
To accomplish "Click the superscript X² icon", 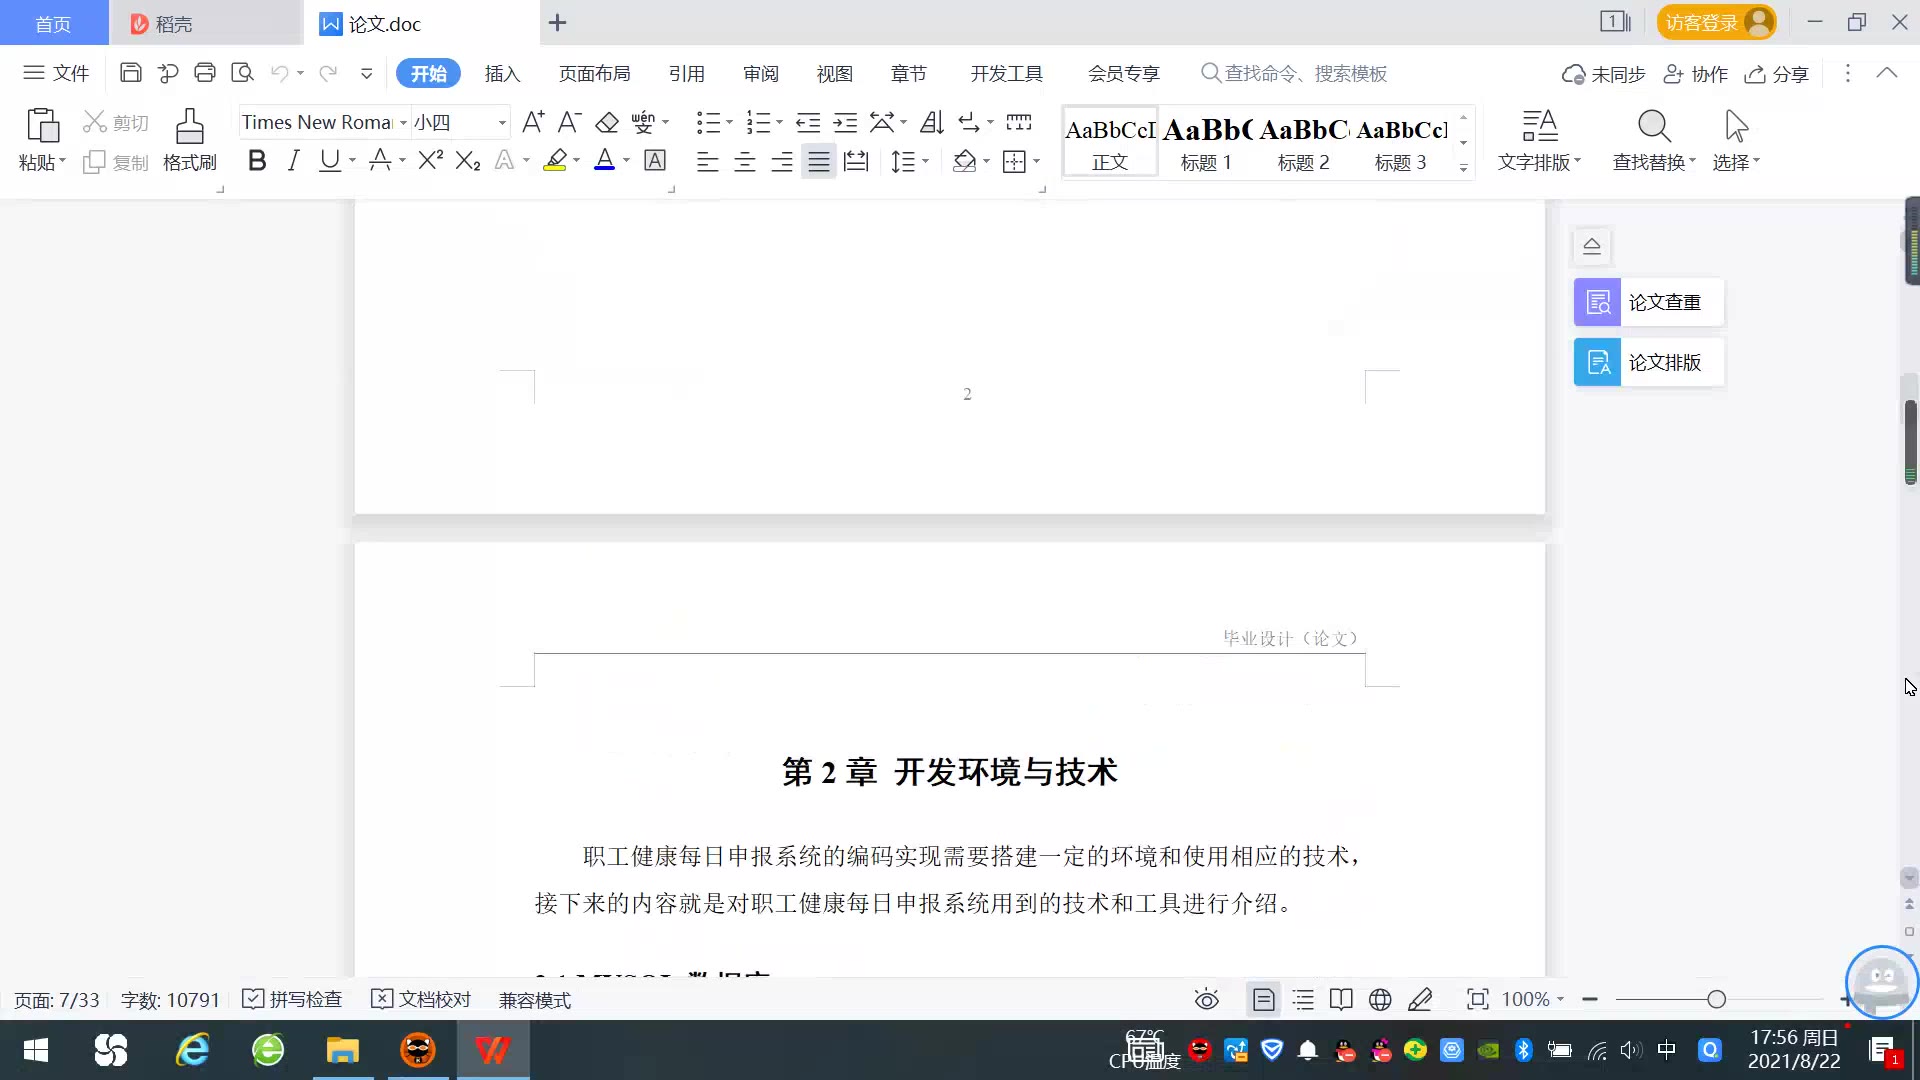I will pos(430,161).
